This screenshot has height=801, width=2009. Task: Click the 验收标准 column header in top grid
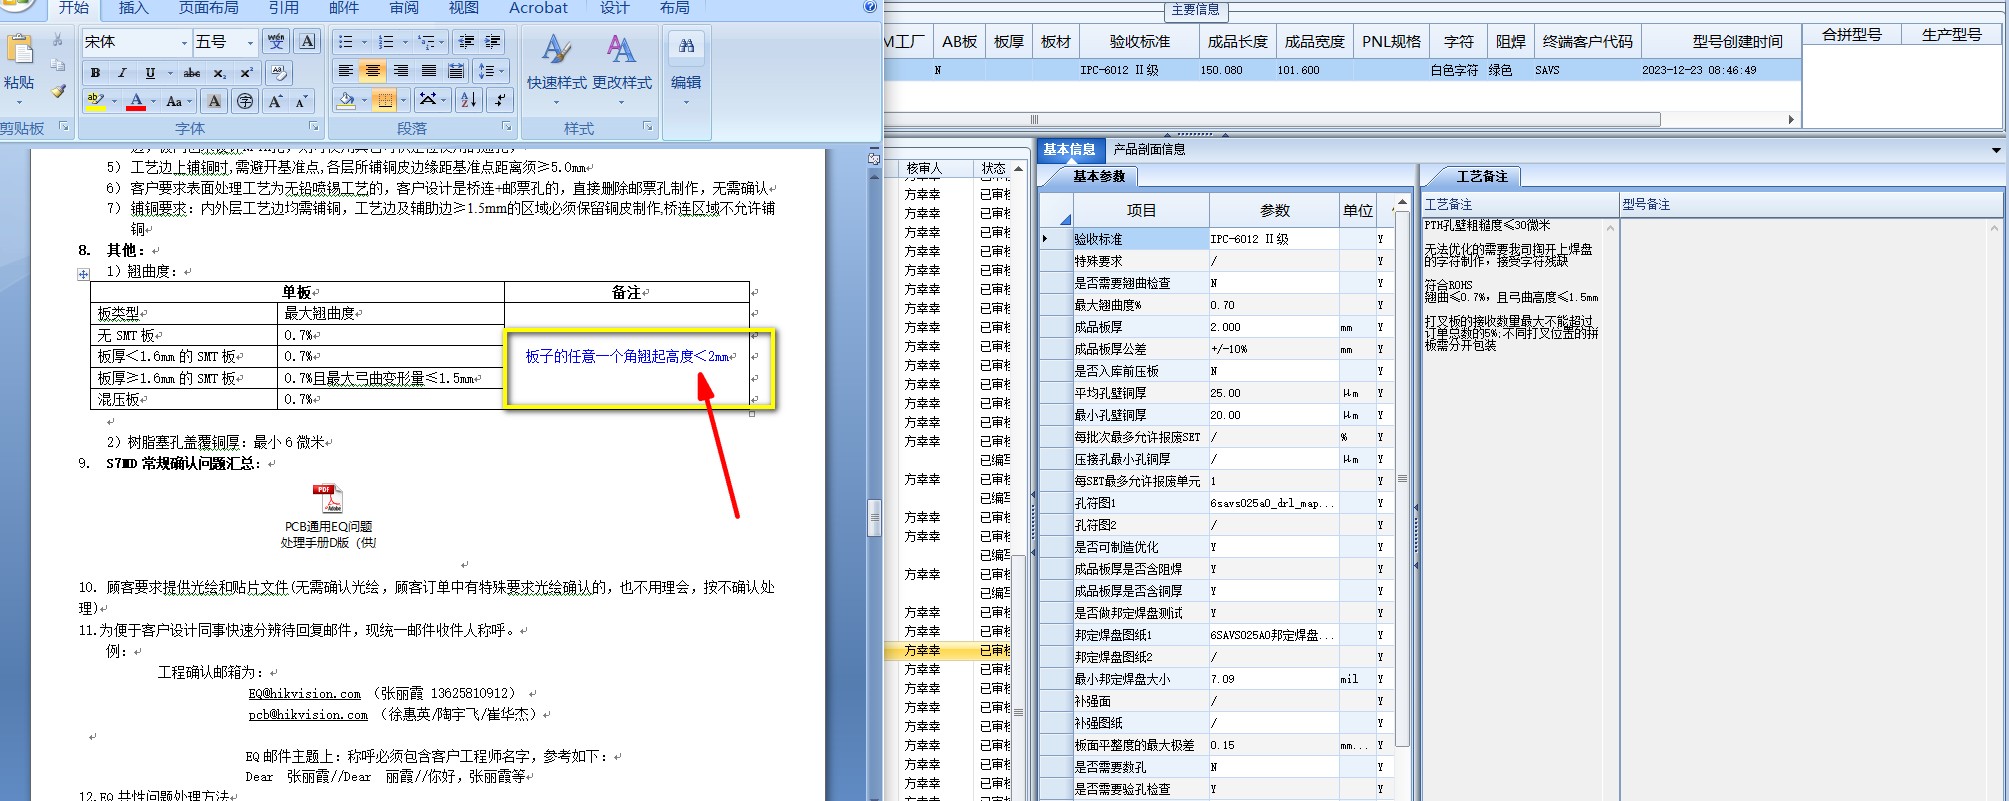[x=1139, y=41]
